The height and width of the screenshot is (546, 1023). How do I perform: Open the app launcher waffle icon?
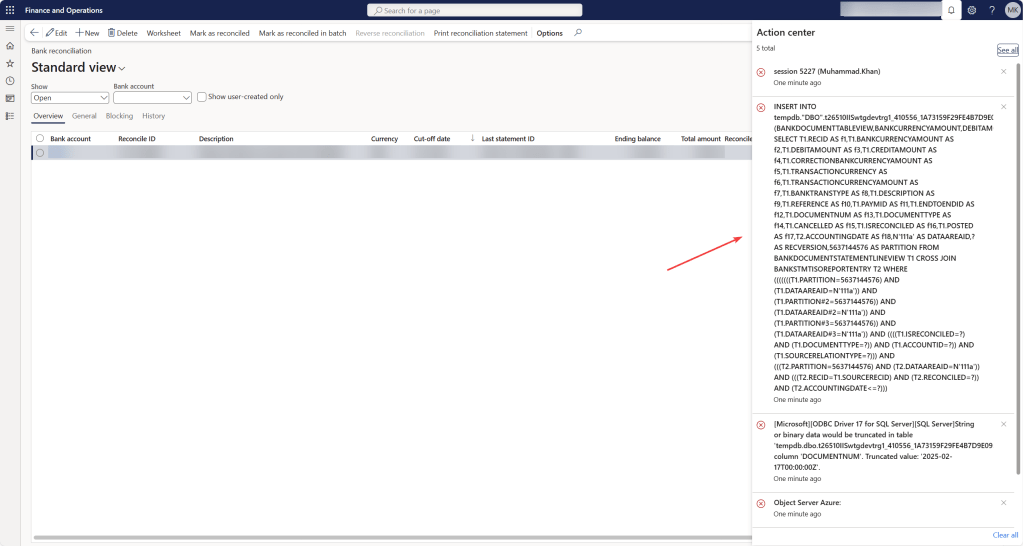[x=10, y=10]
